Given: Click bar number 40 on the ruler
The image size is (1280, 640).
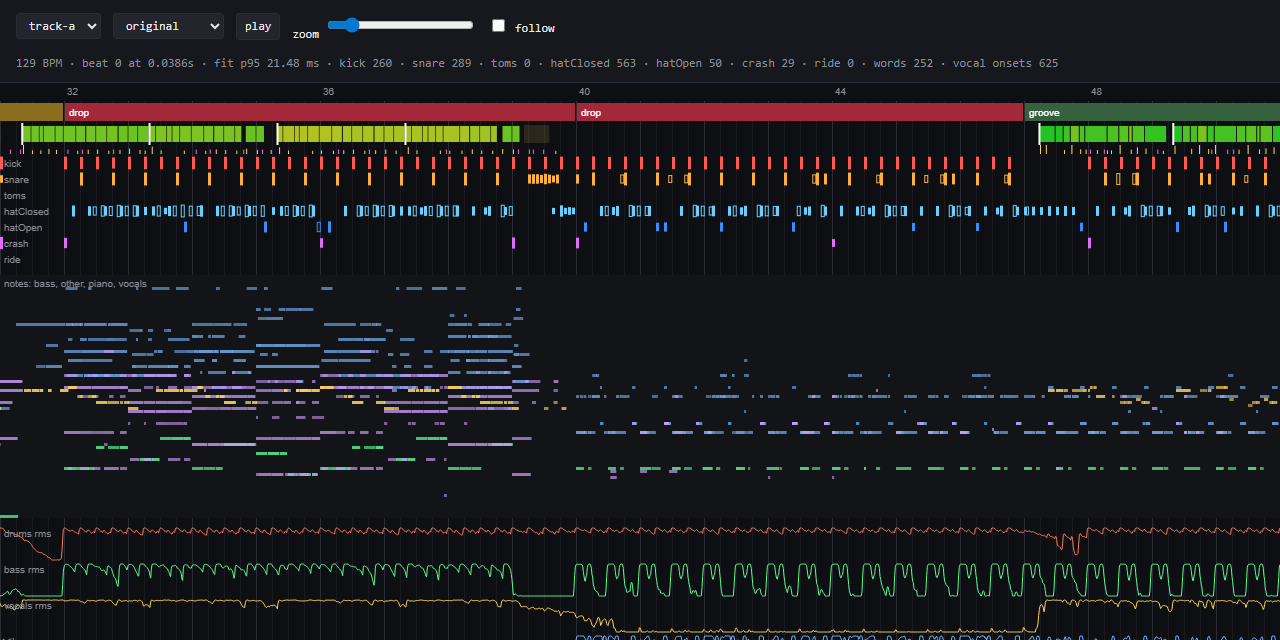Looking at the screenshot, I should click(x=584, y=92).
